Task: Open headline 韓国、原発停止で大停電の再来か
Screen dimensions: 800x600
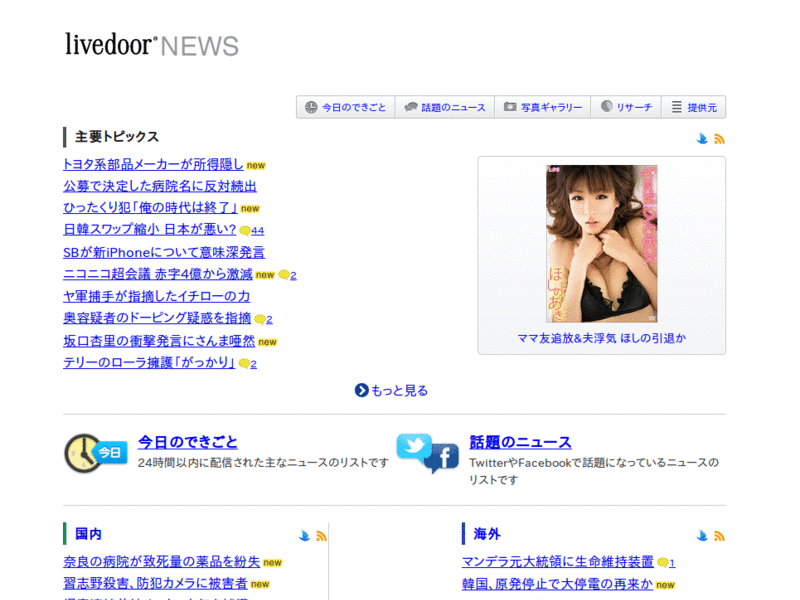Action: coord(557,584)
